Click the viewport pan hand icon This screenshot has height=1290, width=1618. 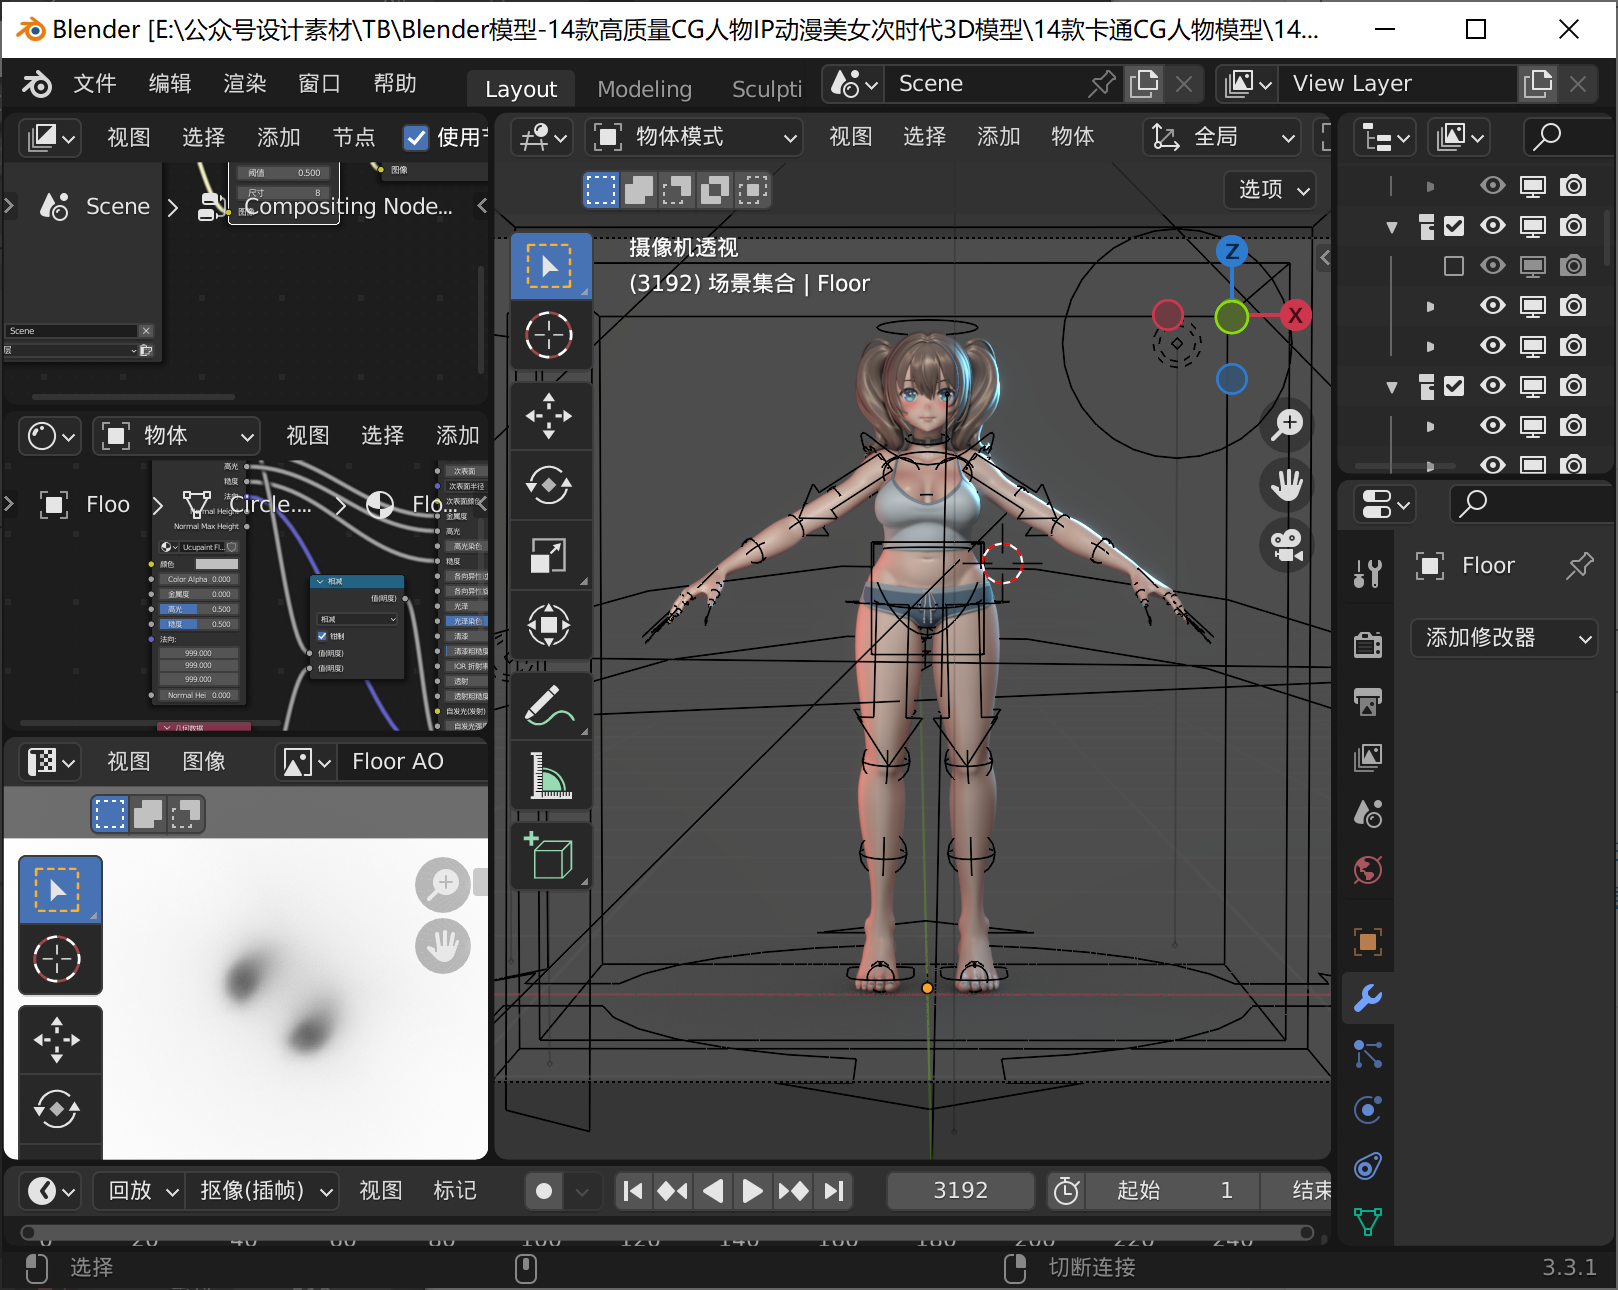1287,486
